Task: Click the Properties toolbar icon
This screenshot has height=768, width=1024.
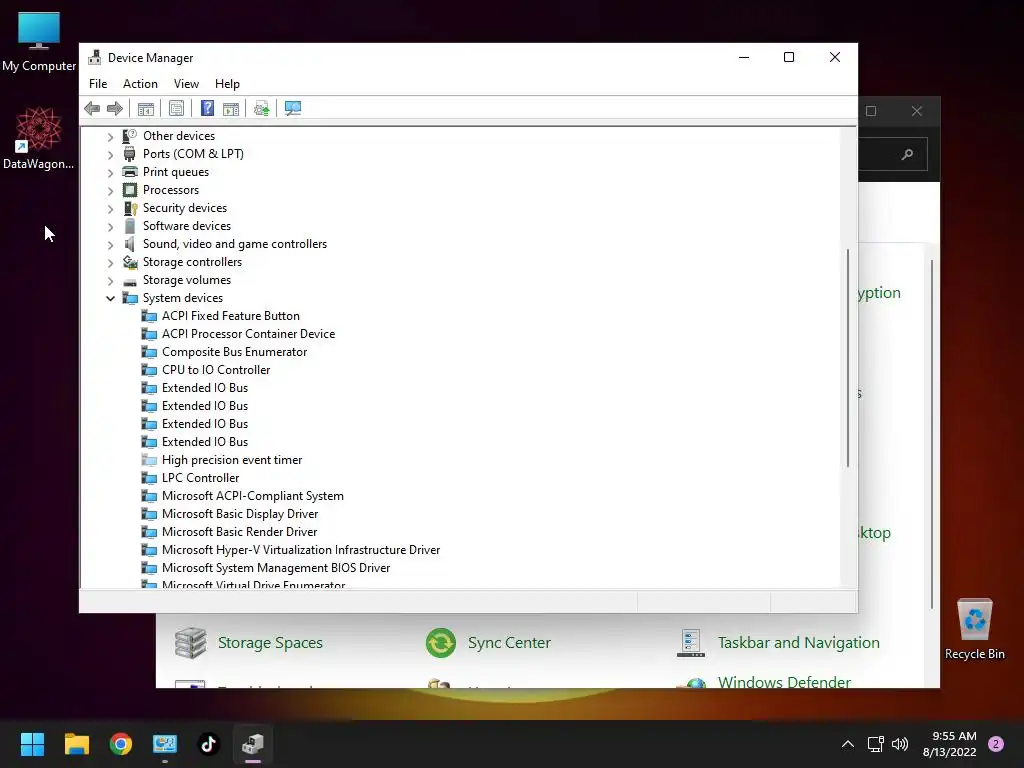Action: (176, 108)
